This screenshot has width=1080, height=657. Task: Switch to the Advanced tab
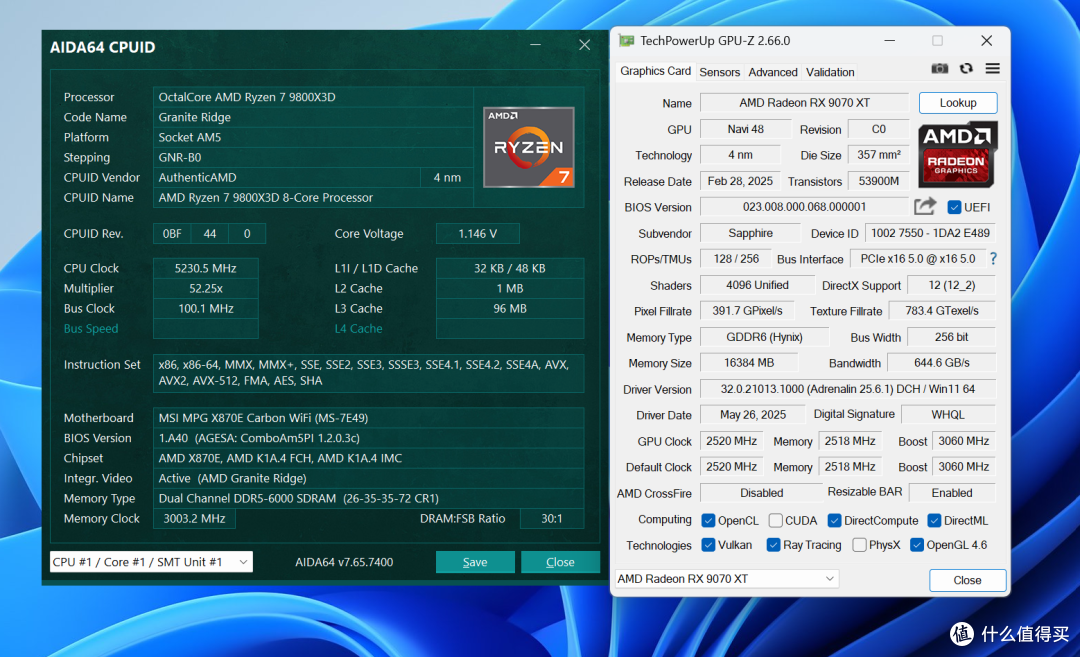click(x=773, y=72)
